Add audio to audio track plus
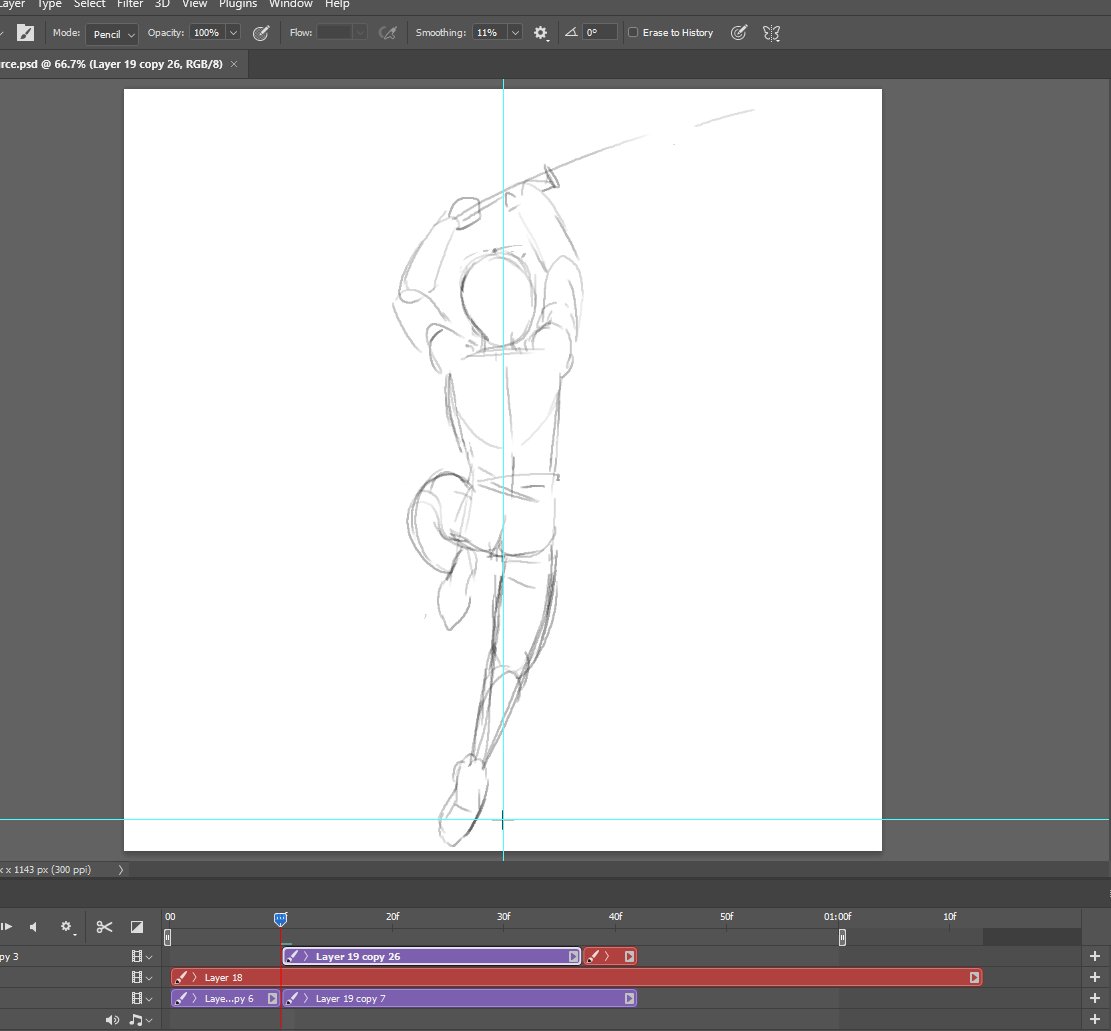The image size is (1111, 1031). [1095, 1020]
